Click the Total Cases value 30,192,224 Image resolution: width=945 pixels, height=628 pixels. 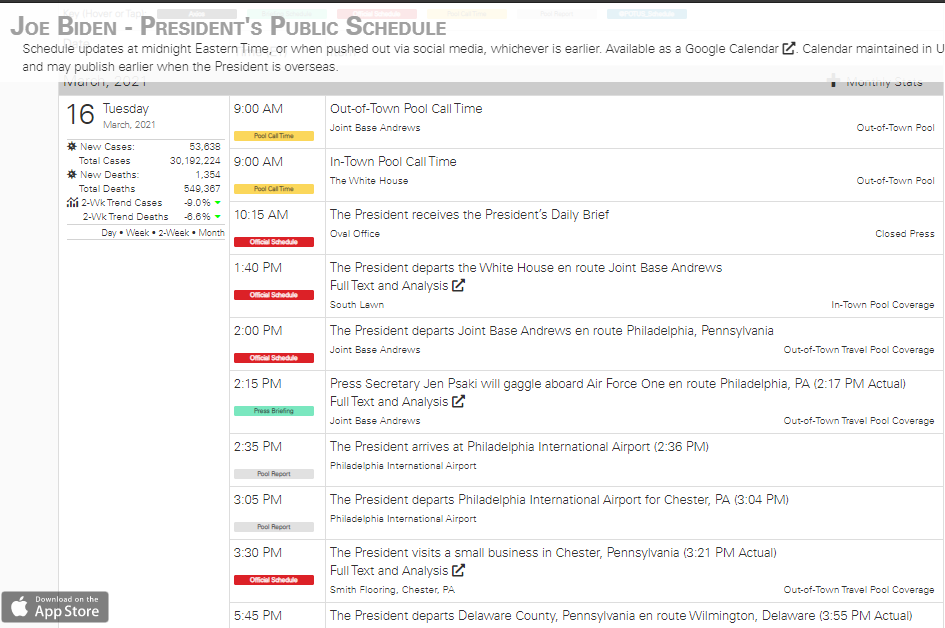195,161
